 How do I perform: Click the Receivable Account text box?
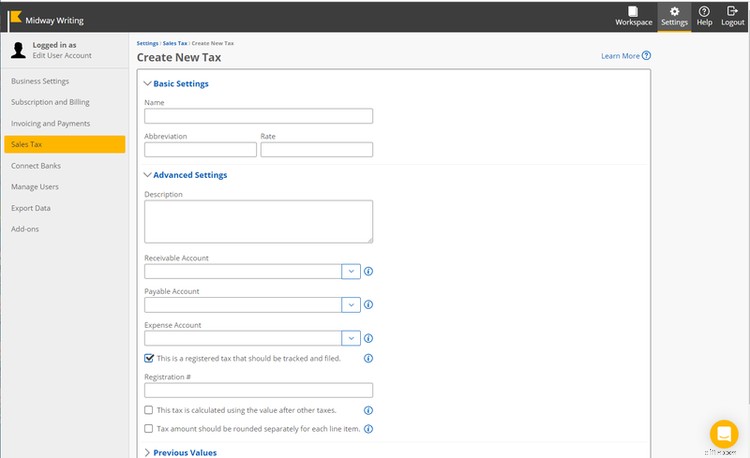(x=243, y=271)
